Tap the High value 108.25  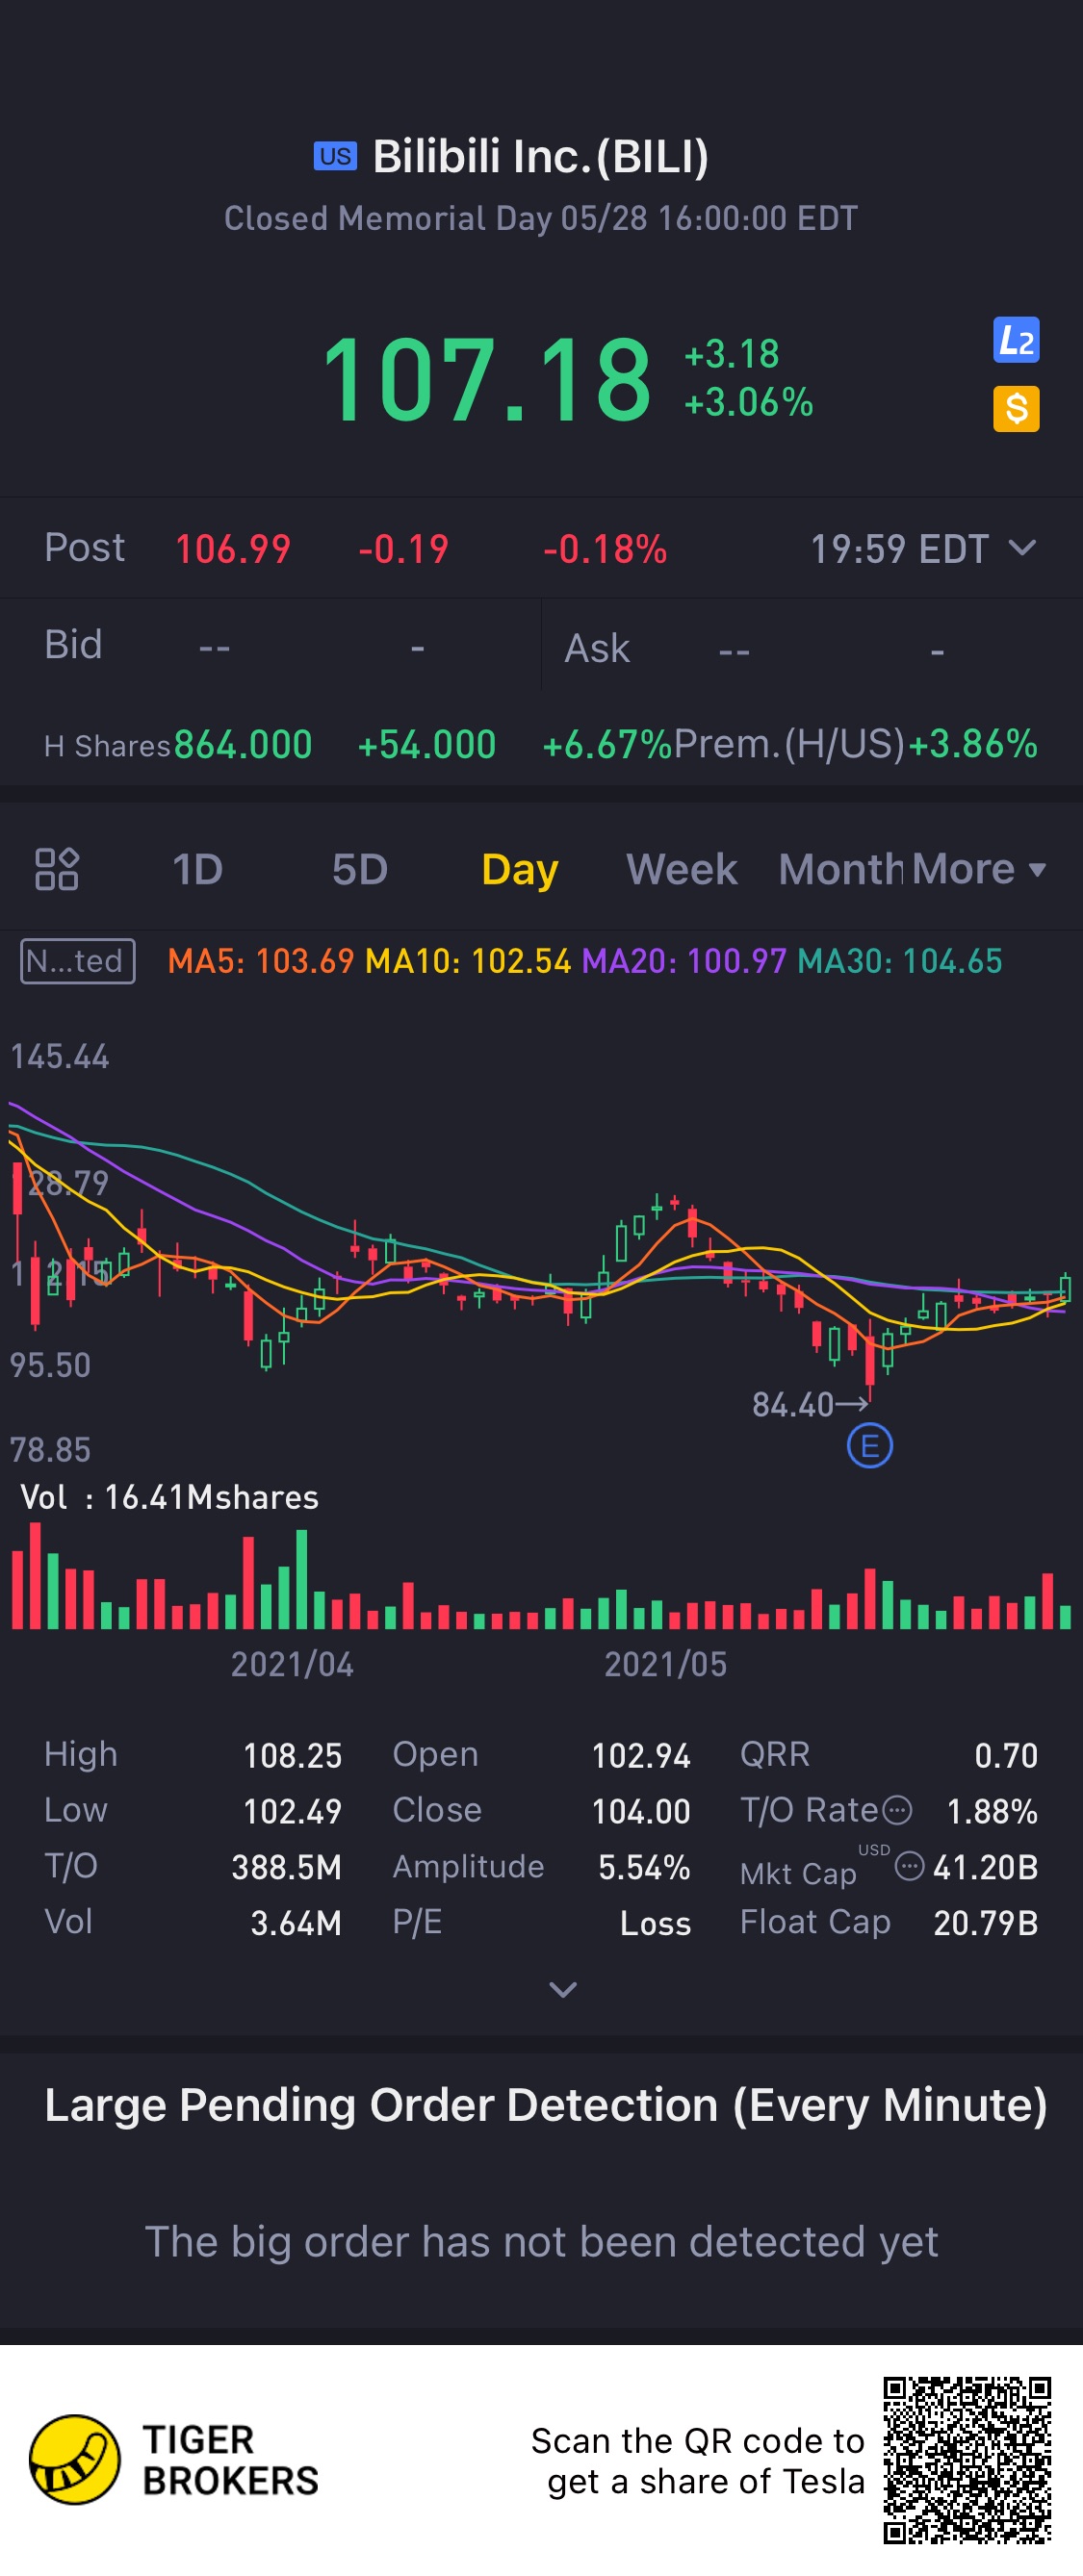pos(292,1755)
